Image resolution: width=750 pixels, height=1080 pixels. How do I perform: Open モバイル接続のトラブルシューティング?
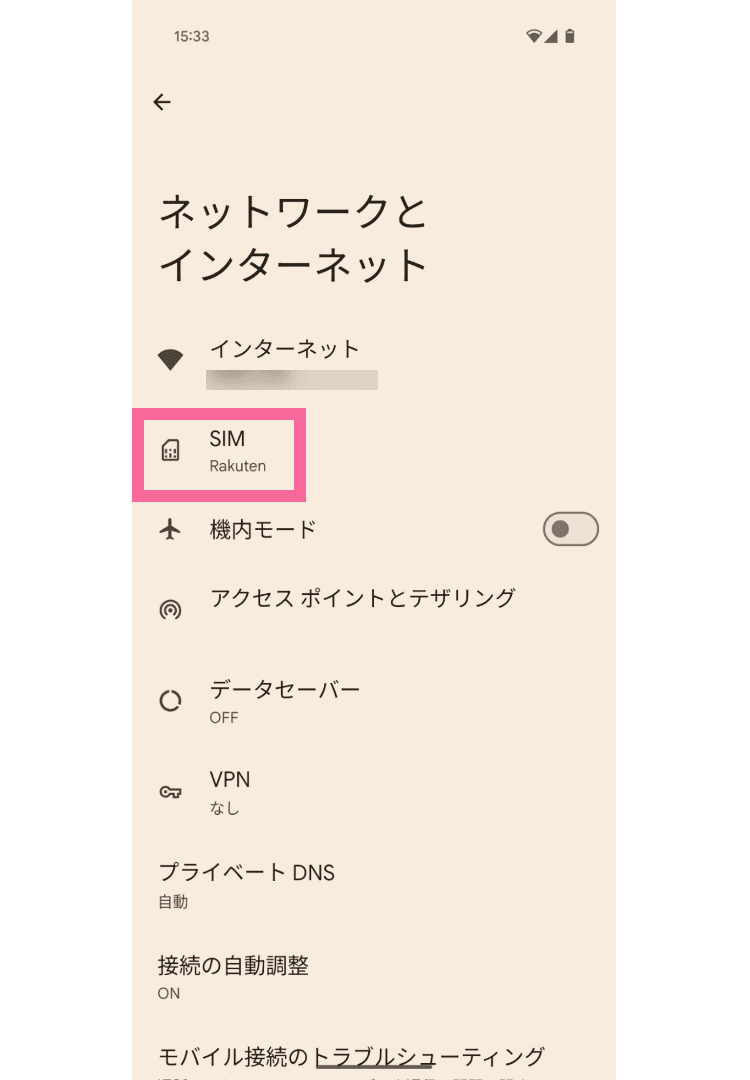[351, 1056]
